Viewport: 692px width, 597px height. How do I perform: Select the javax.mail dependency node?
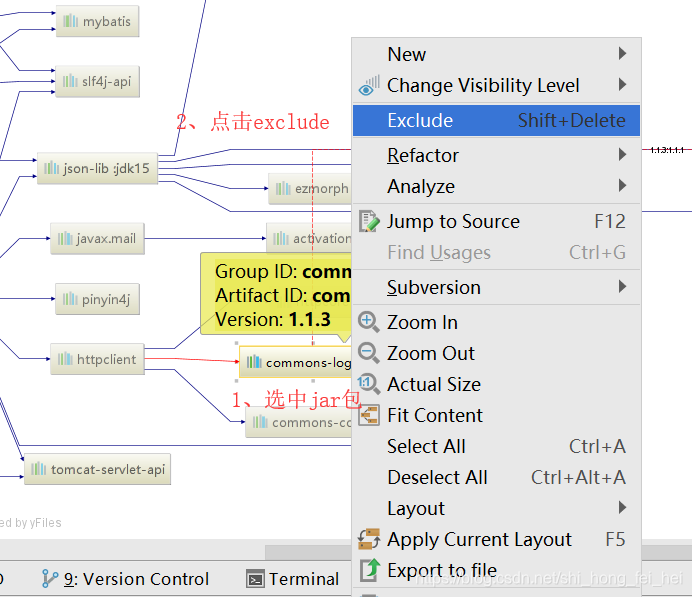[98, 238]
